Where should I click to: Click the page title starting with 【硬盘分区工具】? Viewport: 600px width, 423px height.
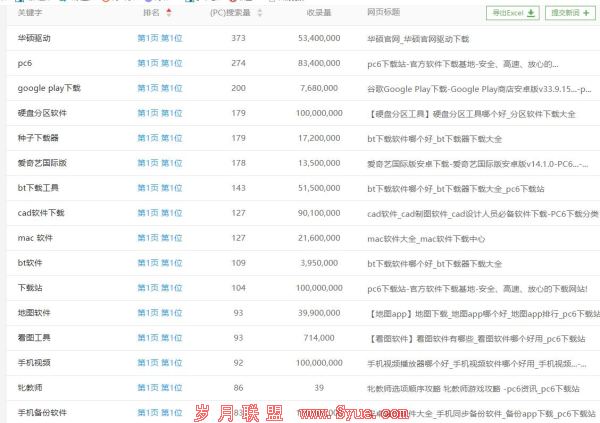tap(471, 114)
